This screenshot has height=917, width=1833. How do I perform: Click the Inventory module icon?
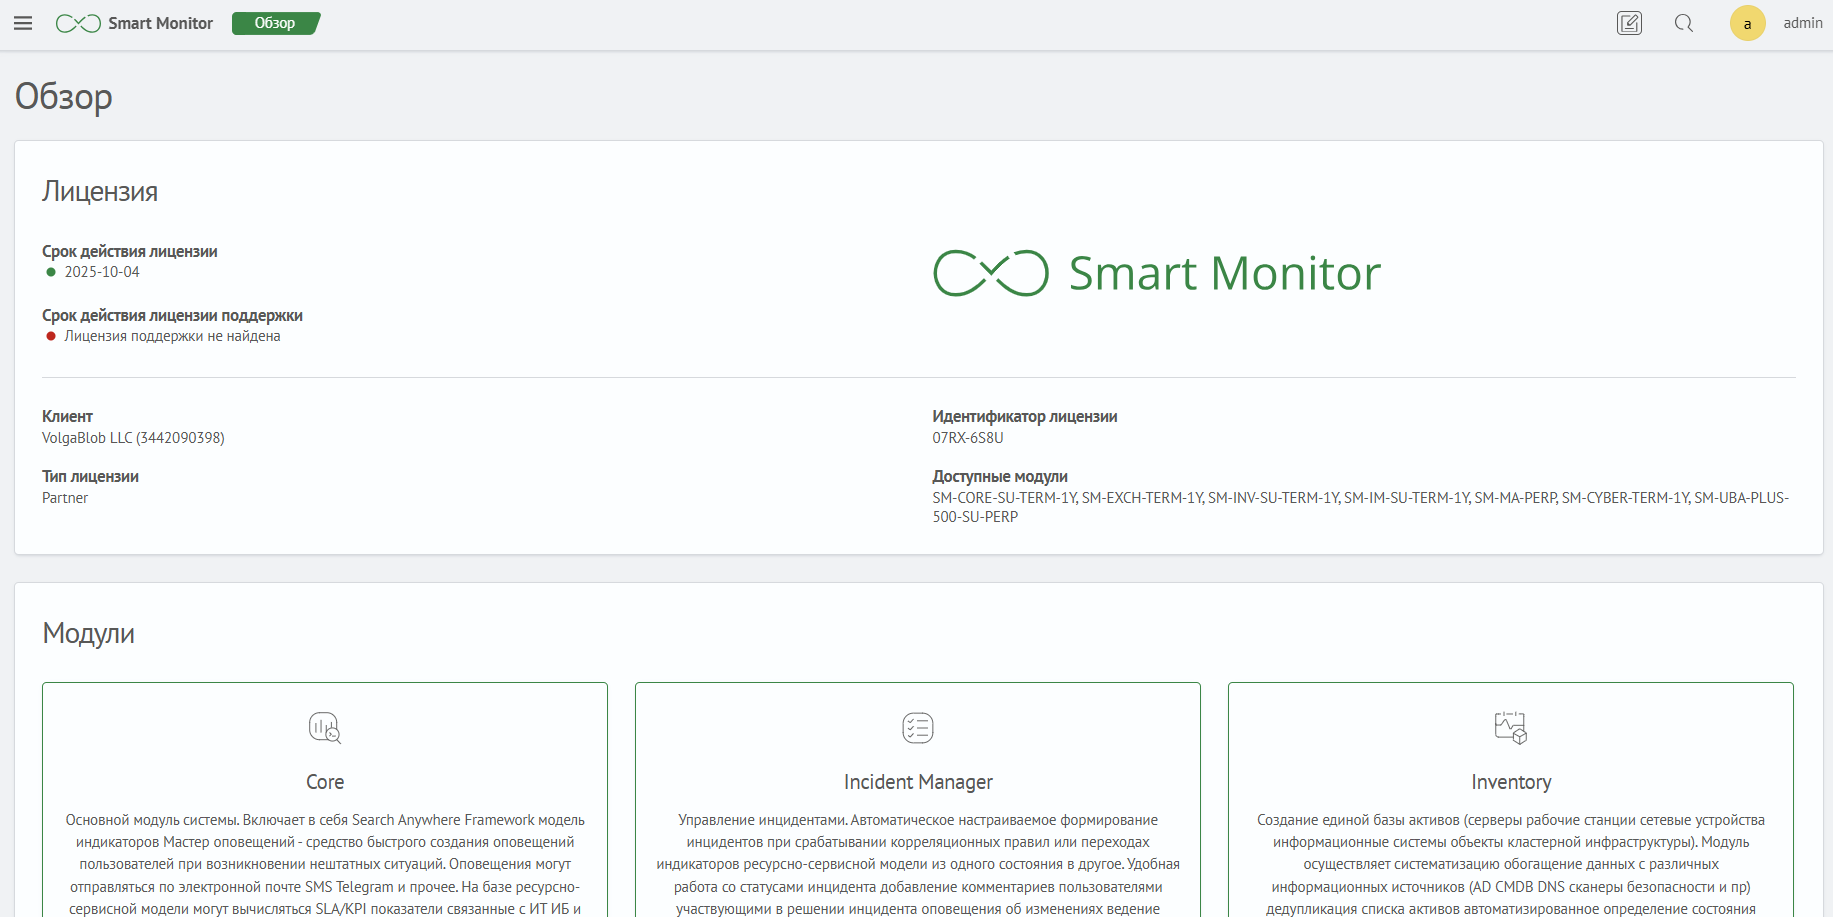click(x=1511, y=728)
